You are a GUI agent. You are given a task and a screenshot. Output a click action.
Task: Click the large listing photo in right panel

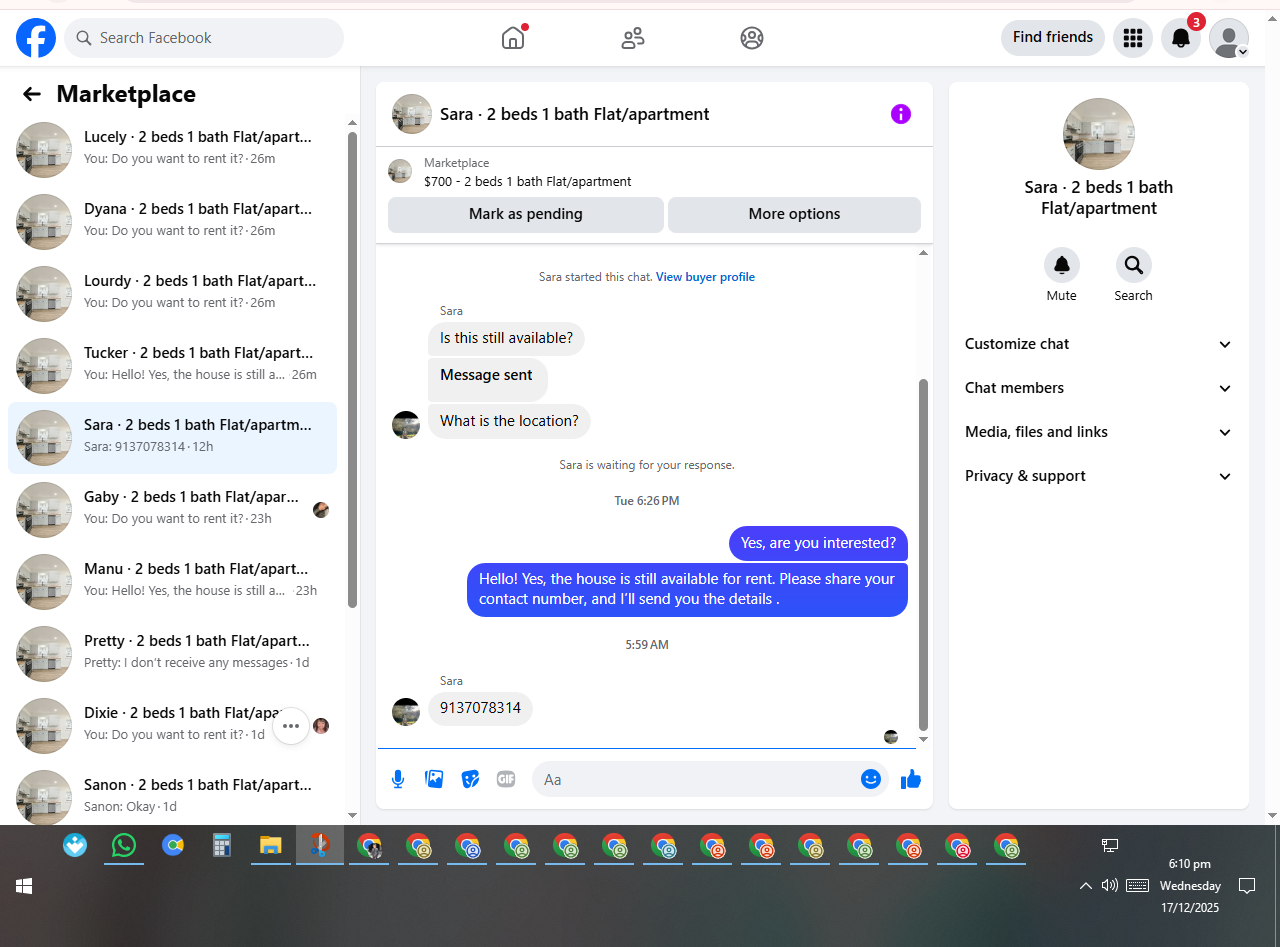tap(1099, 134)
